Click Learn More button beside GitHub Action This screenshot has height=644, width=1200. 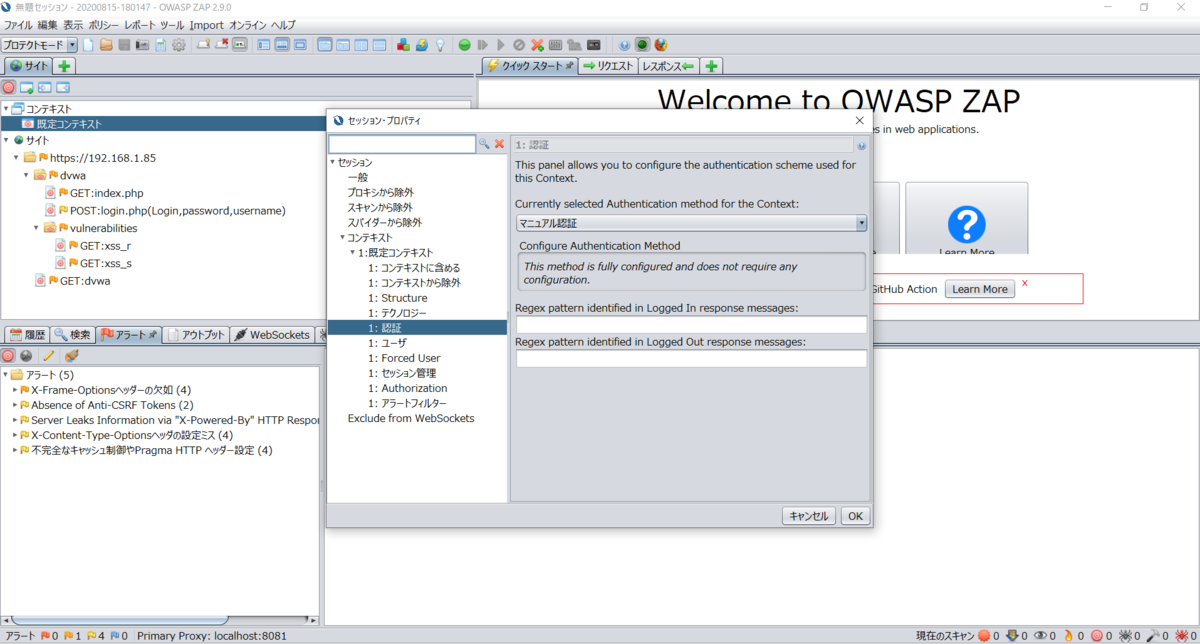(x=980, y=289)
